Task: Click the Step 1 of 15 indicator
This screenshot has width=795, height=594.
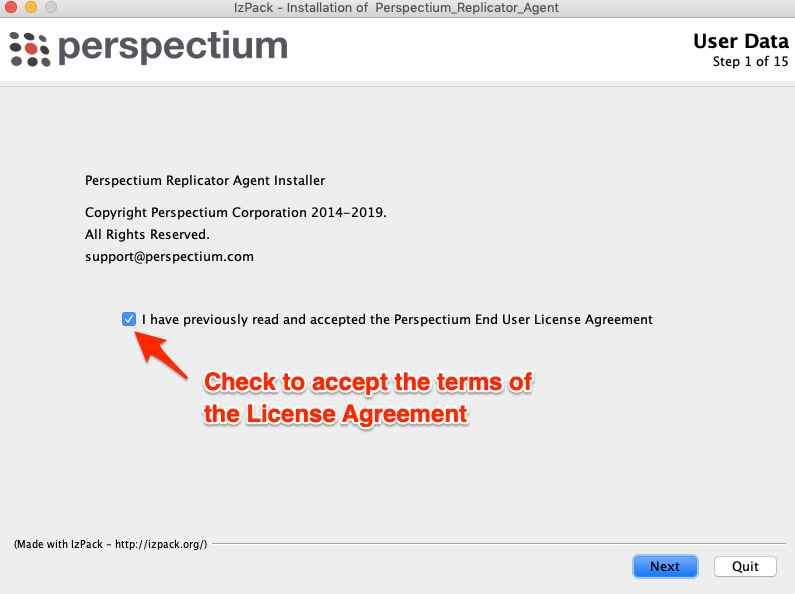Action: click(750, 62)
